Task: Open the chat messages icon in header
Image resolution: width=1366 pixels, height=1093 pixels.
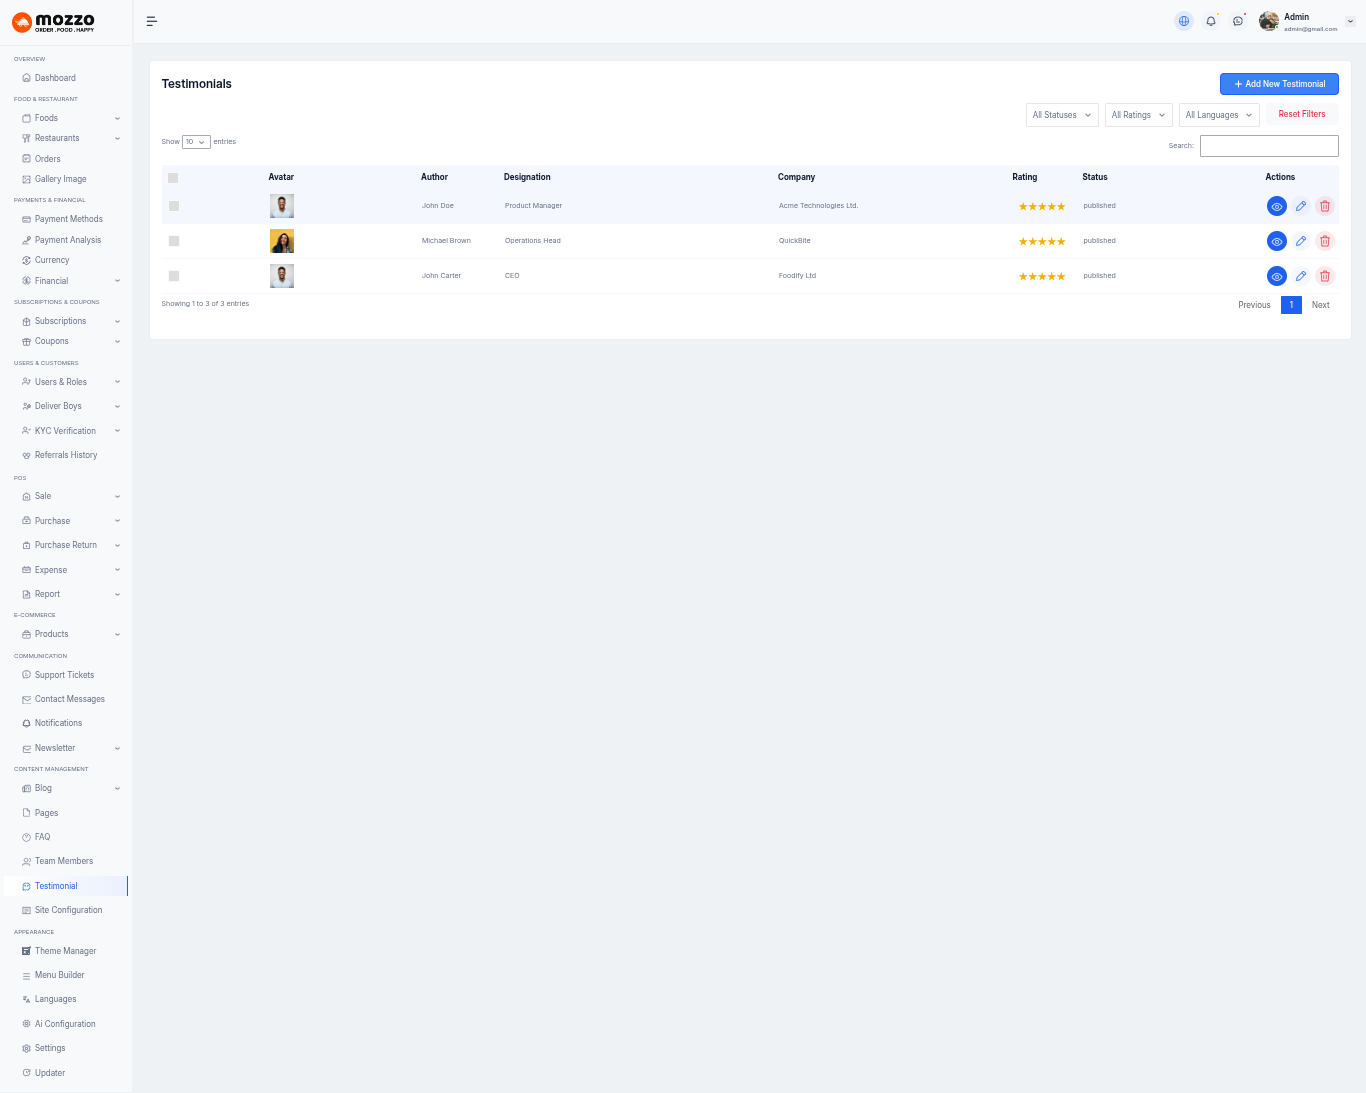Action: pos(1238,21)
